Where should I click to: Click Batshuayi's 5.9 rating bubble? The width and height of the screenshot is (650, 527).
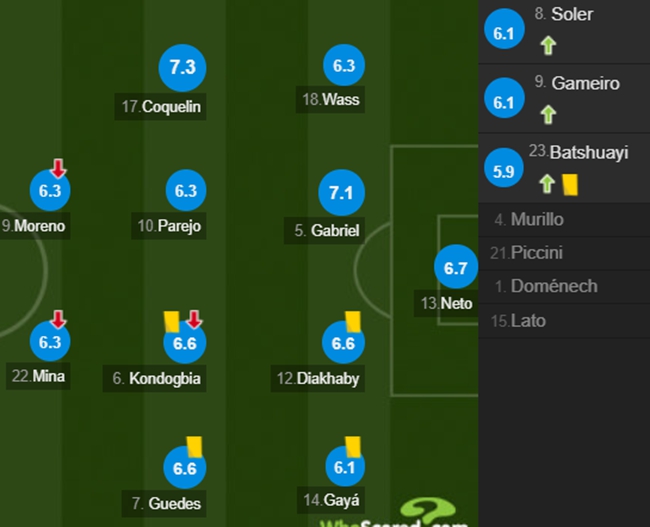click(504, 168)
